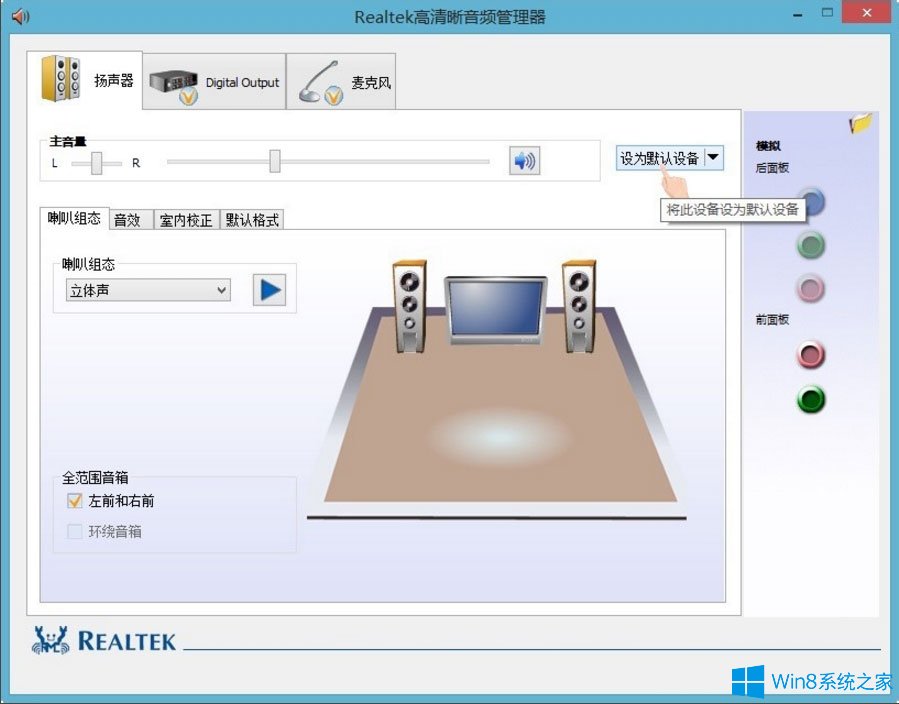Click the 模拟 analog label

coord(768,146)
